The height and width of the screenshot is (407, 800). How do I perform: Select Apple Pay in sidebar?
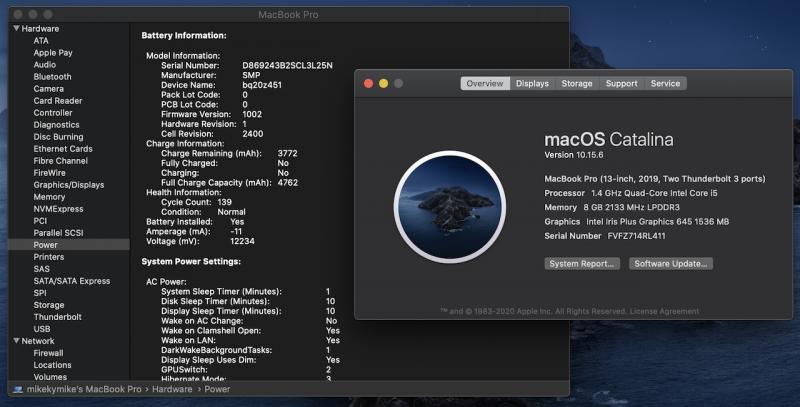pos(53,53)
